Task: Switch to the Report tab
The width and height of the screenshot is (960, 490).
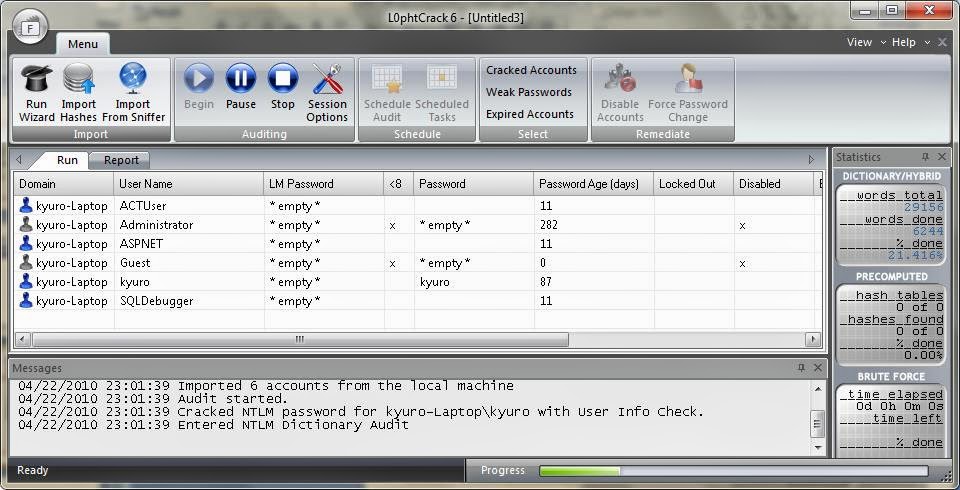Action: 121,160
